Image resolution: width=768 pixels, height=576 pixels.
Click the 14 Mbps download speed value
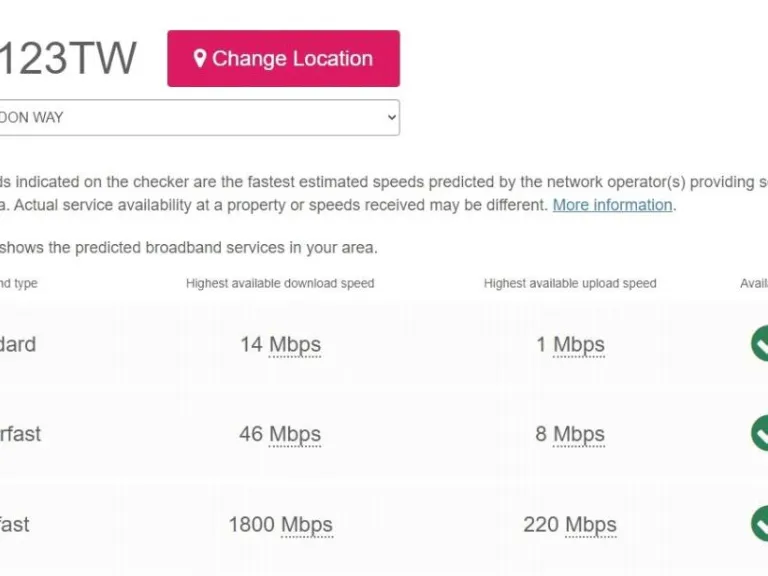(280, 345)
